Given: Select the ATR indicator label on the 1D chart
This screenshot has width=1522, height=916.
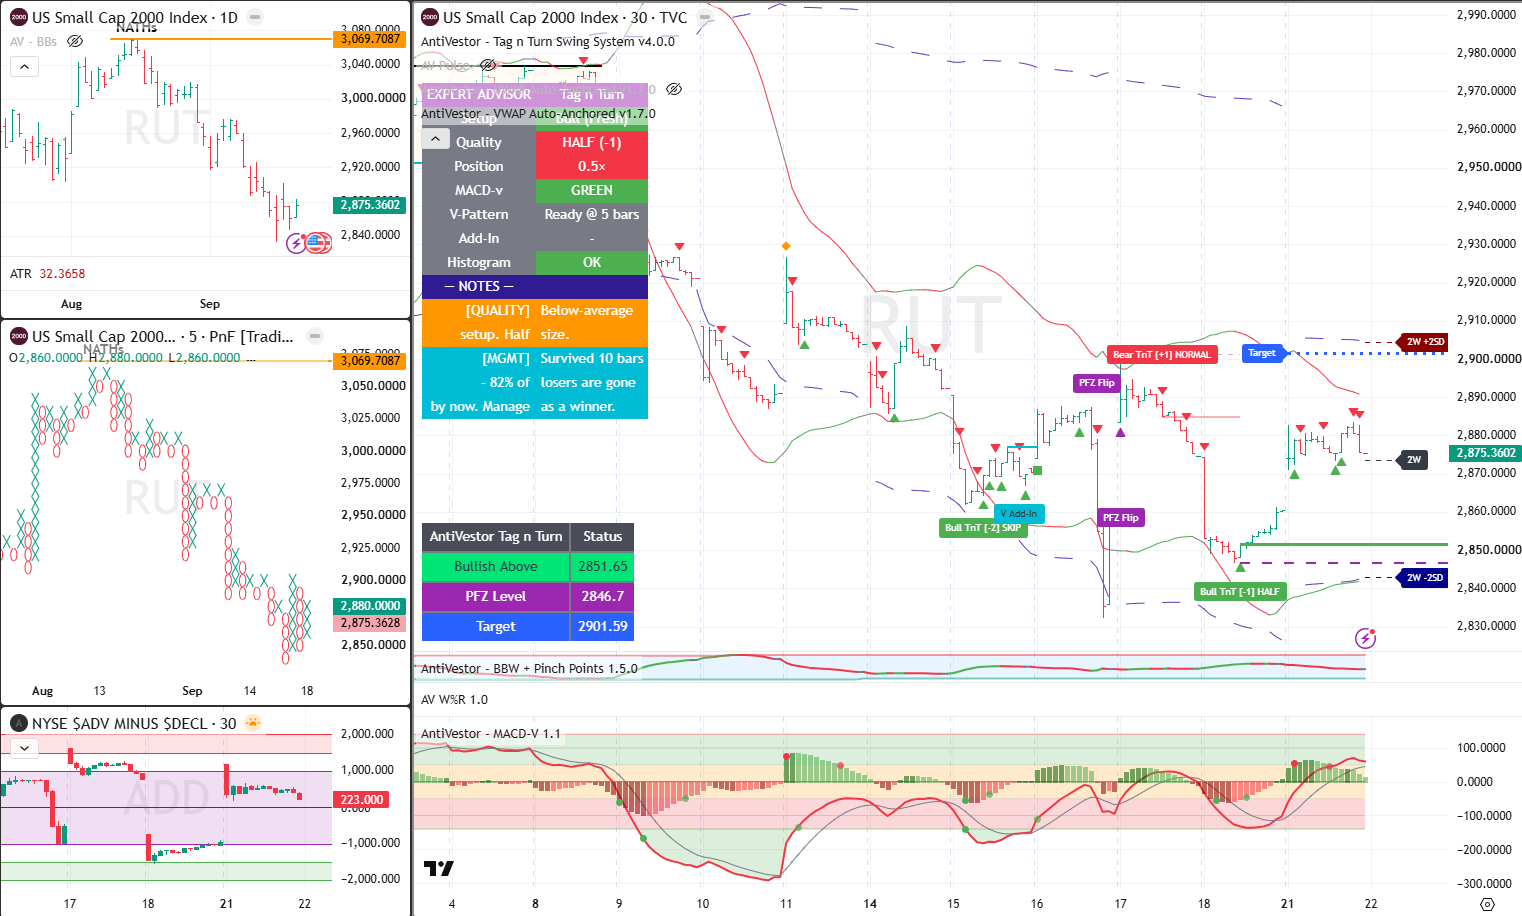Looking at the screenshot, I should (x=21, y=273).
